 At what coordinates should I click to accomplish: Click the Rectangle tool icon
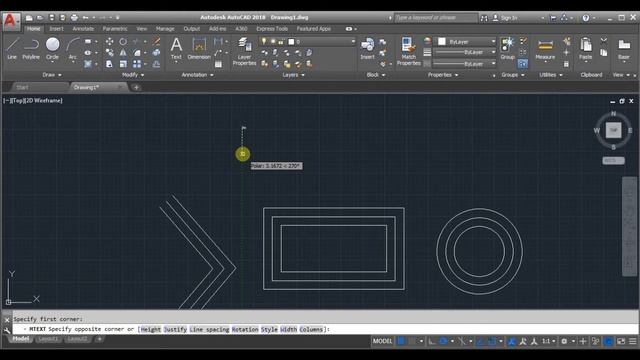(88, 42)
